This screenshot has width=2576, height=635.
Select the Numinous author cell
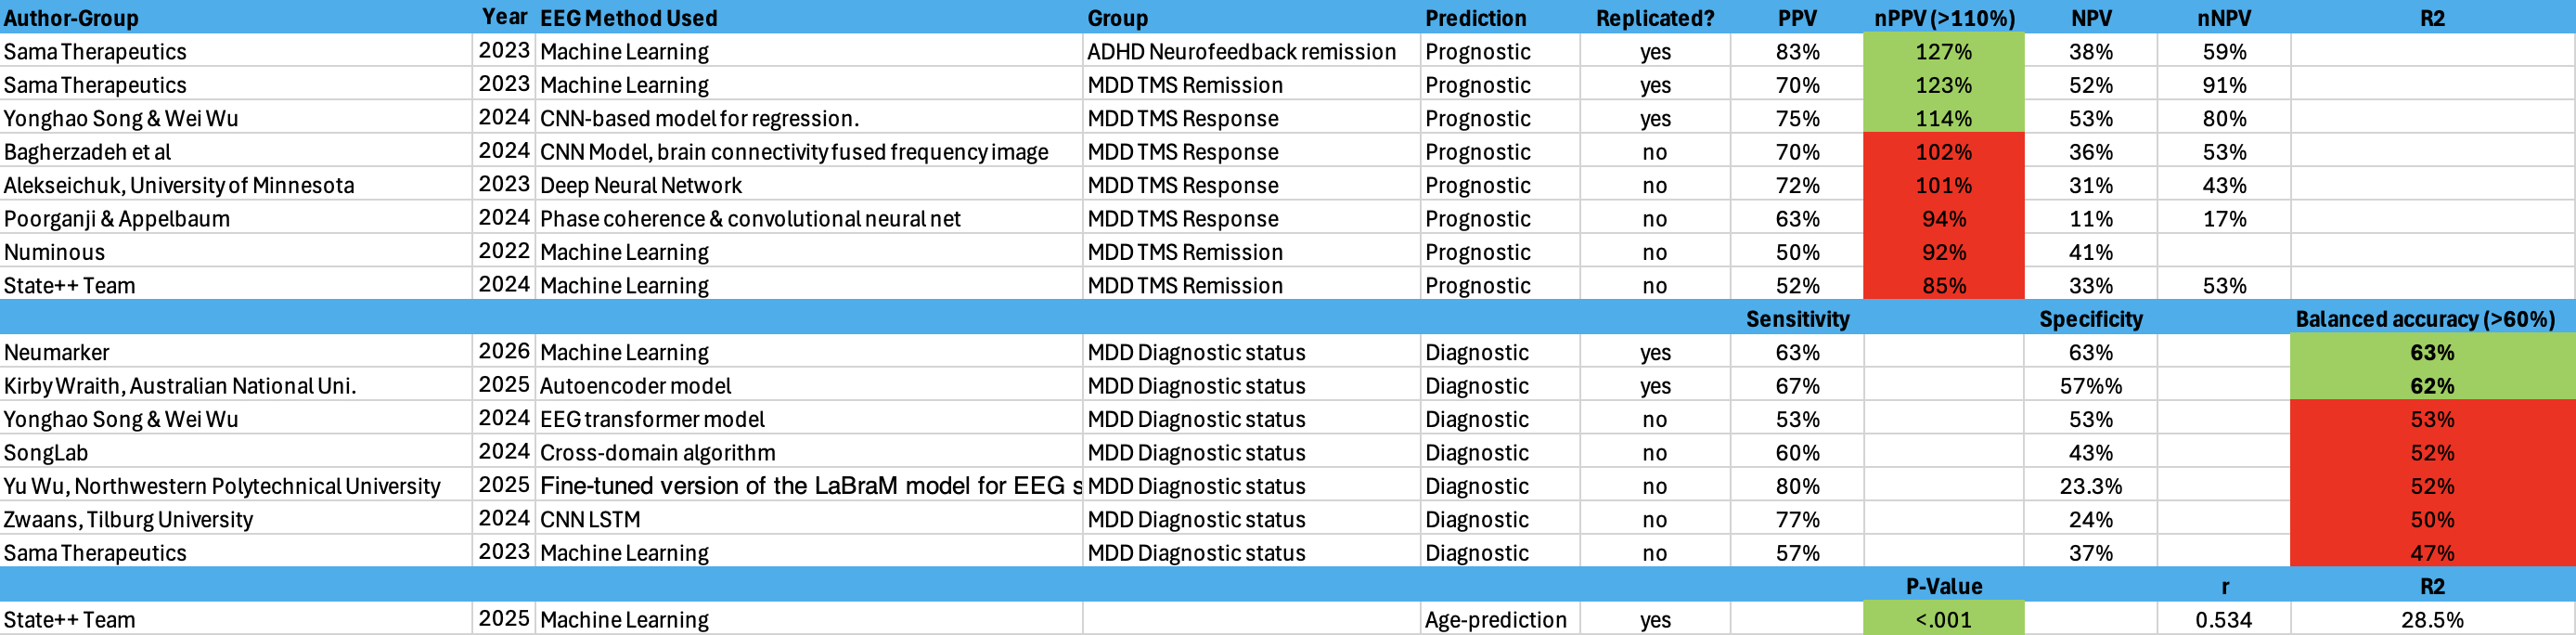coord(55,252)
